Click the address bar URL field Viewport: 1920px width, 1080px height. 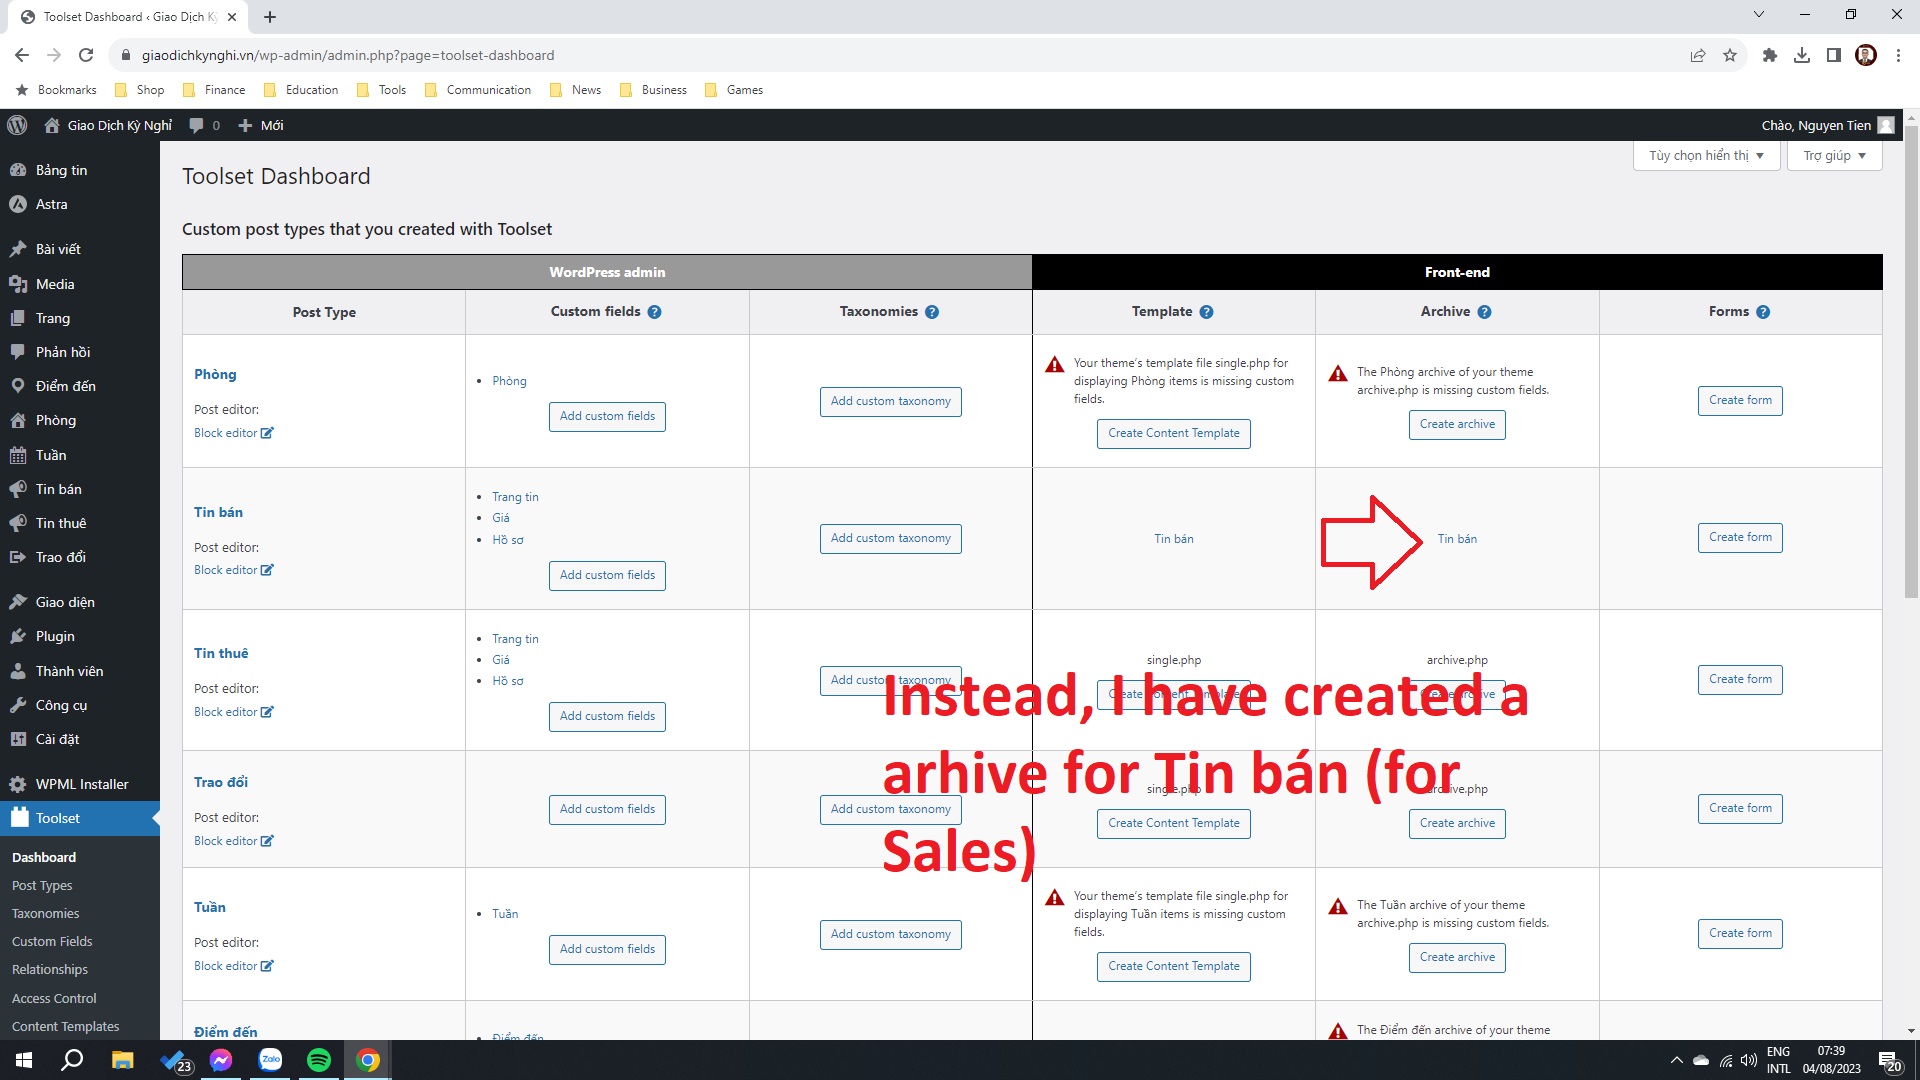[900, 55]
